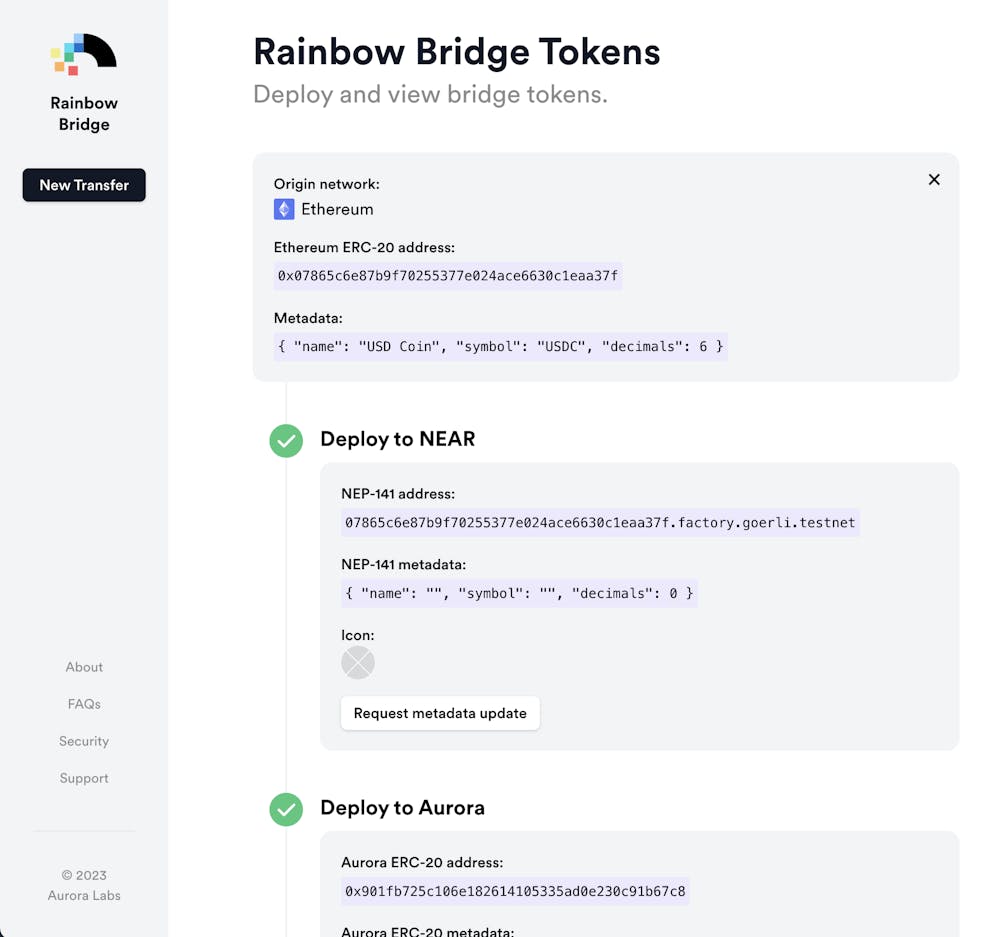Select the Aurora ERC-20 address value
1000x937 pixels.
tap(515, 891)
